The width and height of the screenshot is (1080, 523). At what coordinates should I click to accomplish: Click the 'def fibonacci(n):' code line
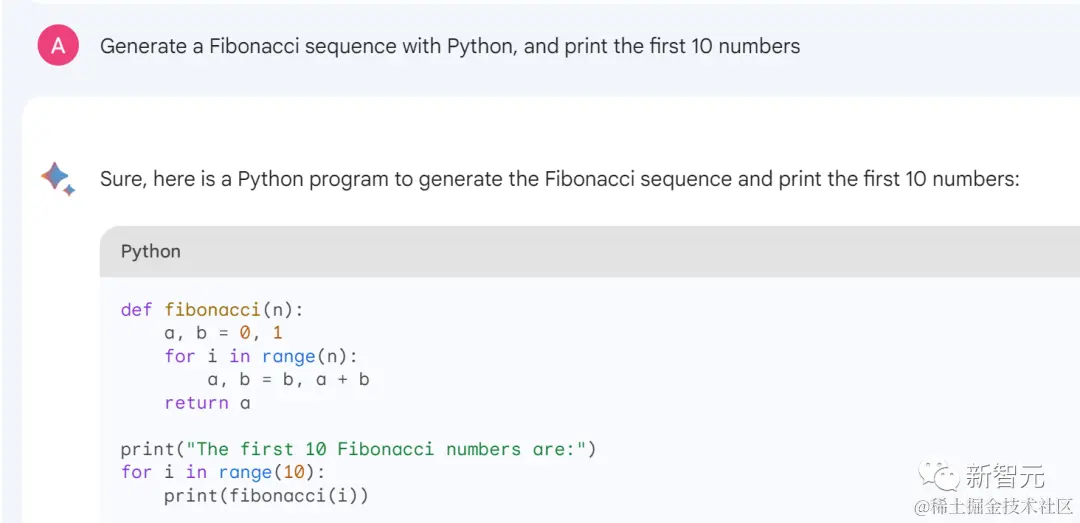tap(212, 310)
